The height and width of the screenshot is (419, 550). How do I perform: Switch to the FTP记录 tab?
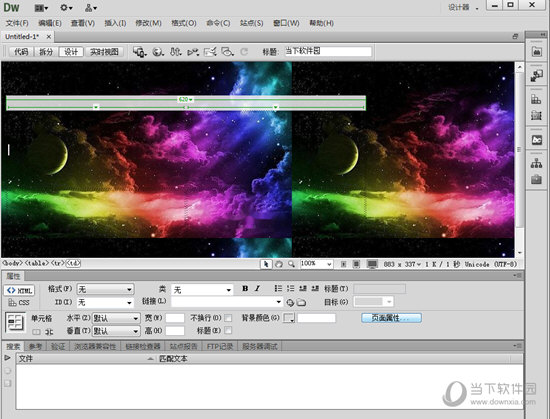pyautogui.click(x=220, y=346)
